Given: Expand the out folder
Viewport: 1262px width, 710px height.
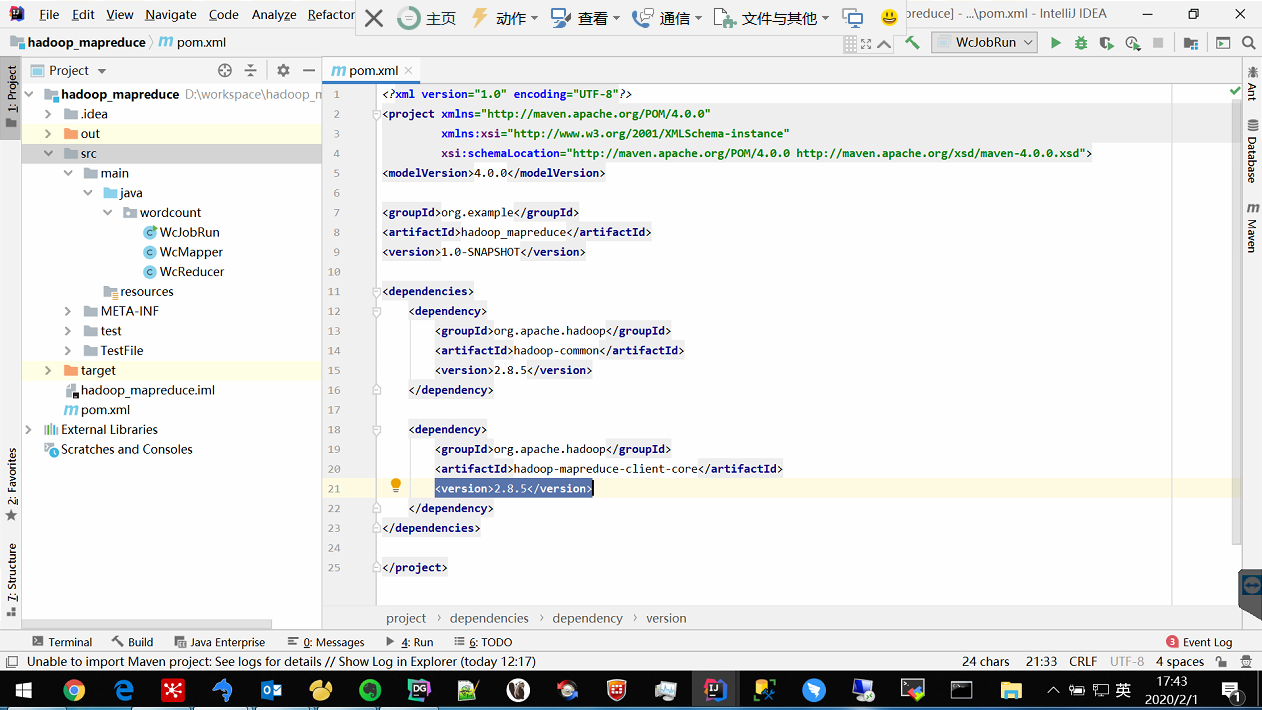Looking at the screenshot, I should point(48,133).
